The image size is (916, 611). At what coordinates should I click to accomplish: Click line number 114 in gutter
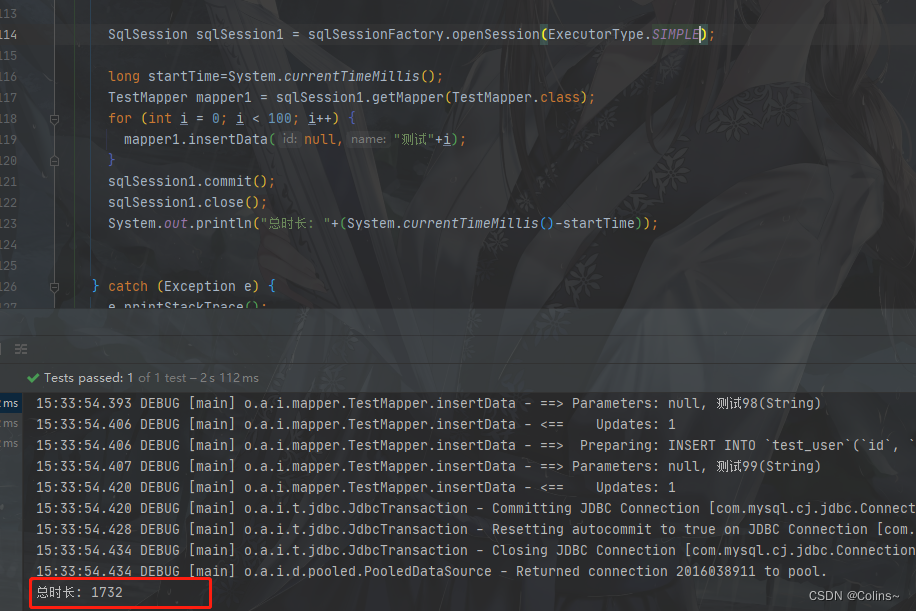[8, 35]
